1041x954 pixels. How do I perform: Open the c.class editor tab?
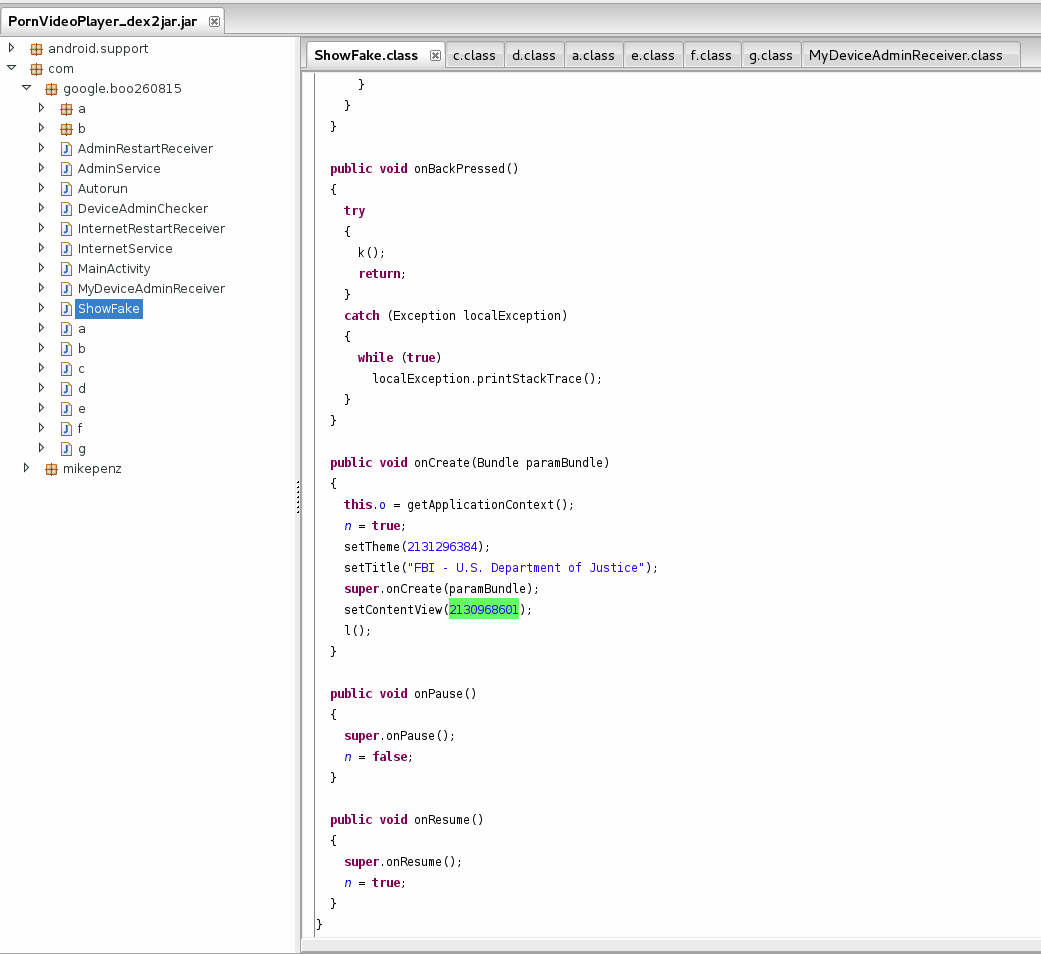(474, 55)
